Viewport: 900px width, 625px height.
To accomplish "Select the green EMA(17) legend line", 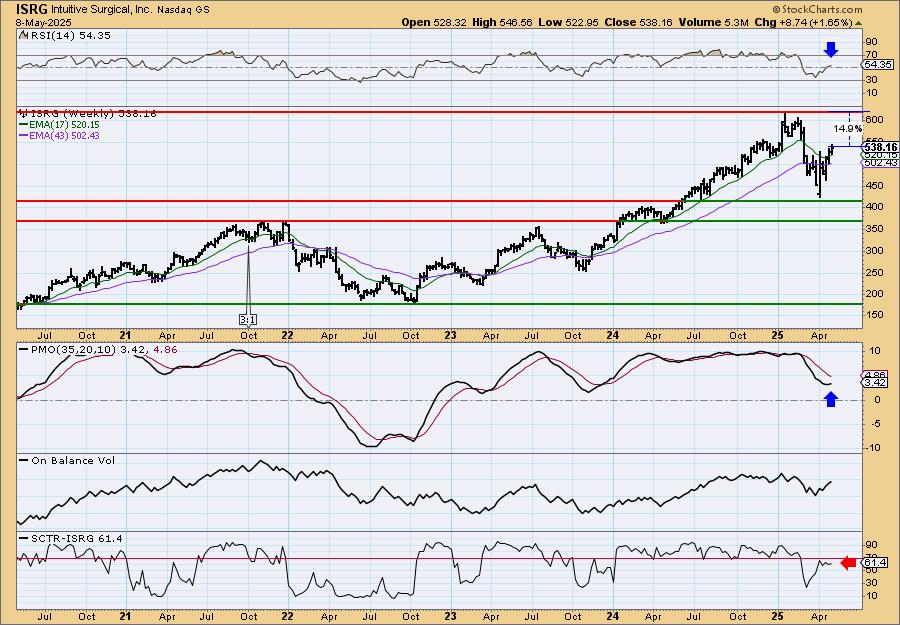I will tap(24, 125).
